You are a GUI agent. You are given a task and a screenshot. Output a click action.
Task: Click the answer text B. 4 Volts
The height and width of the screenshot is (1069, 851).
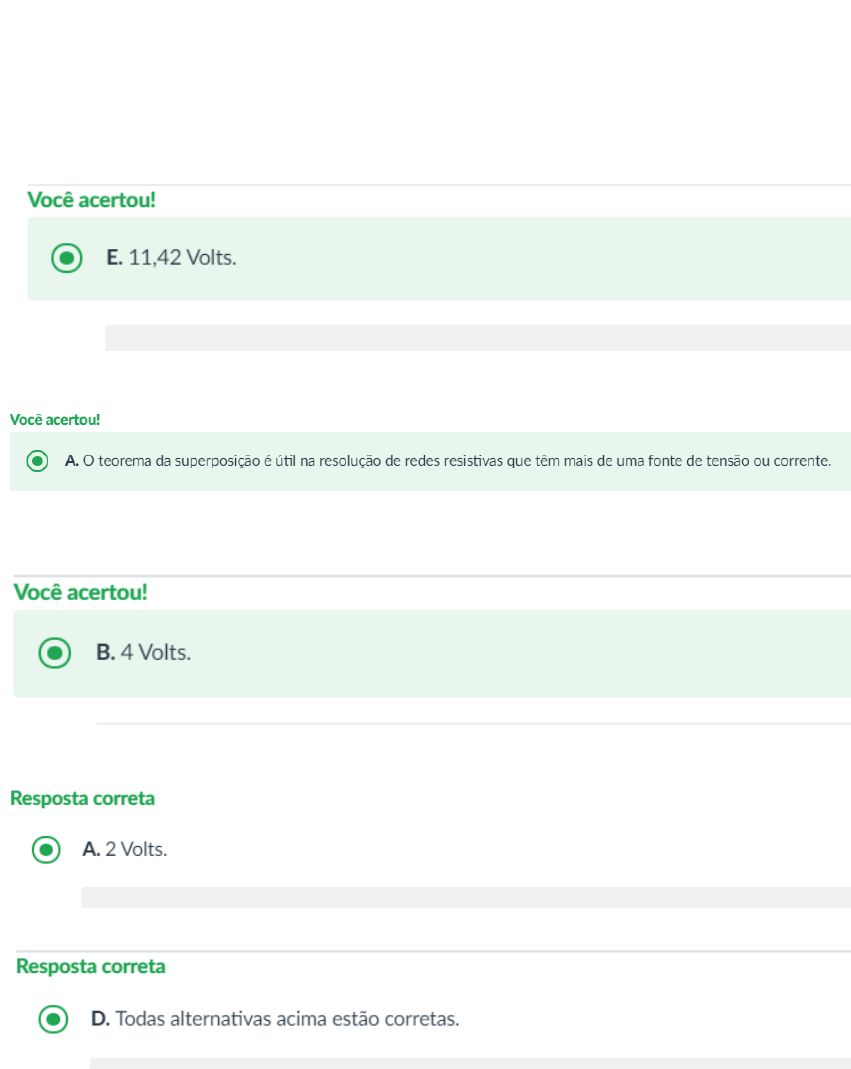pos(143,652)
